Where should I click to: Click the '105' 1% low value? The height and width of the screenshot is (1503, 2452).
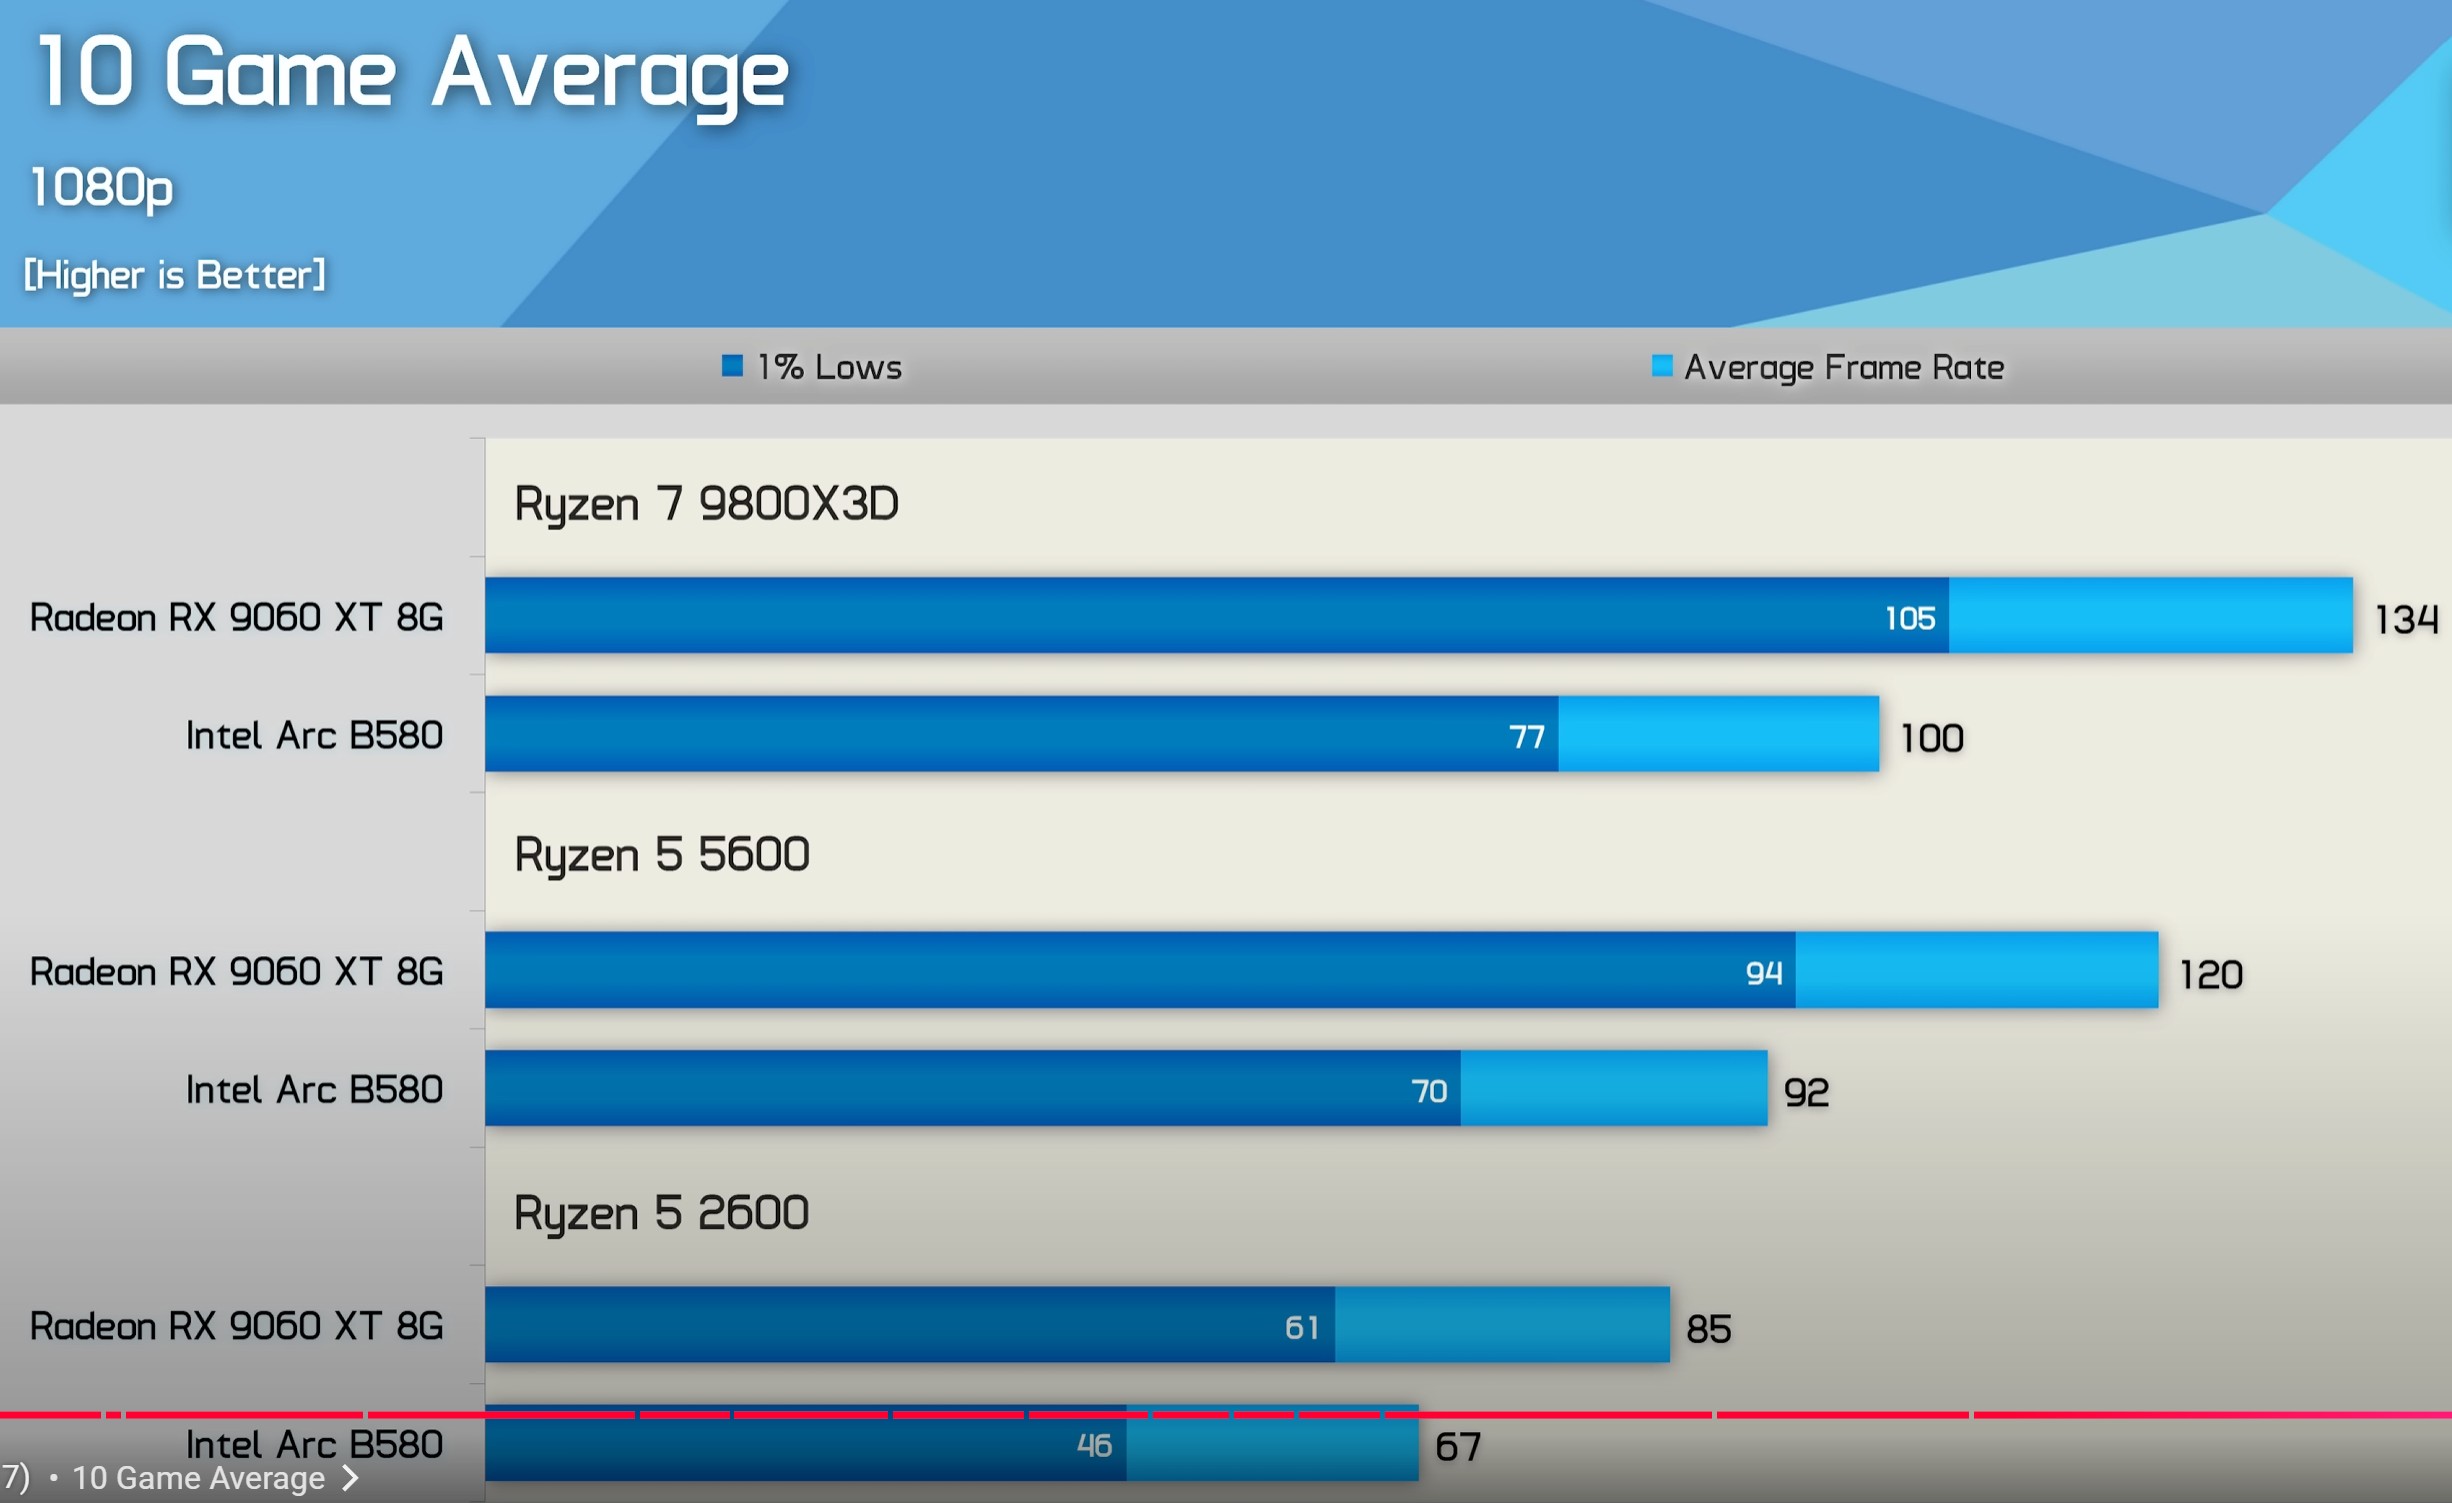(1910, 618)
